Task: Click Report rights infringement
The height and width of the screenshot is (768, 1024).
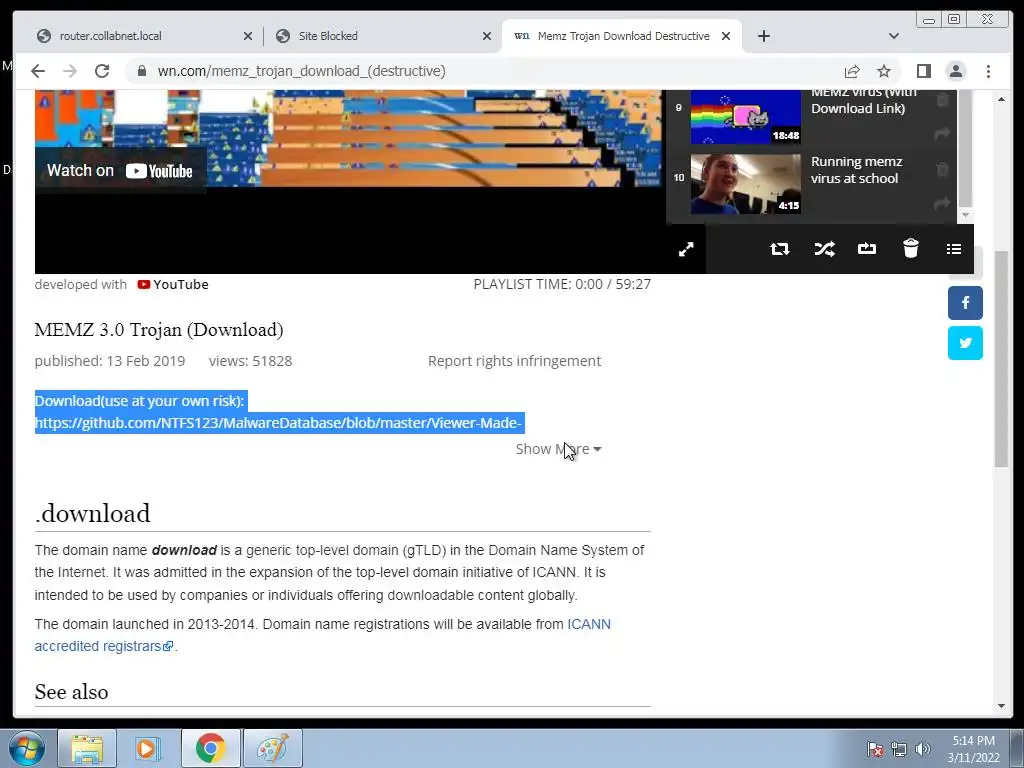Action: click(x=514, y=361)
